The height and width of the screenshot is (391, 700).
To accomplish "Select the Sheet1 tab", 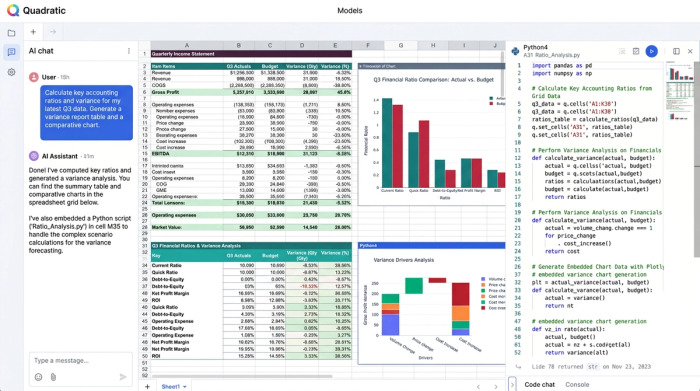I will [x=171, y=387].
